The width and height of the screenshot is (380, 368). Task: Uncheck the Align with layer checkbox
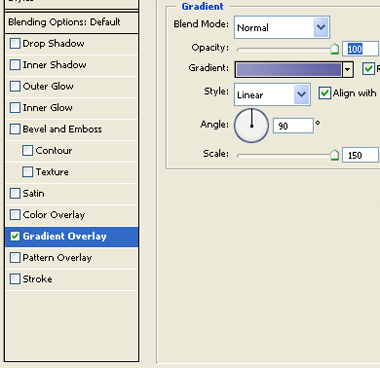(x=325, y=93)
